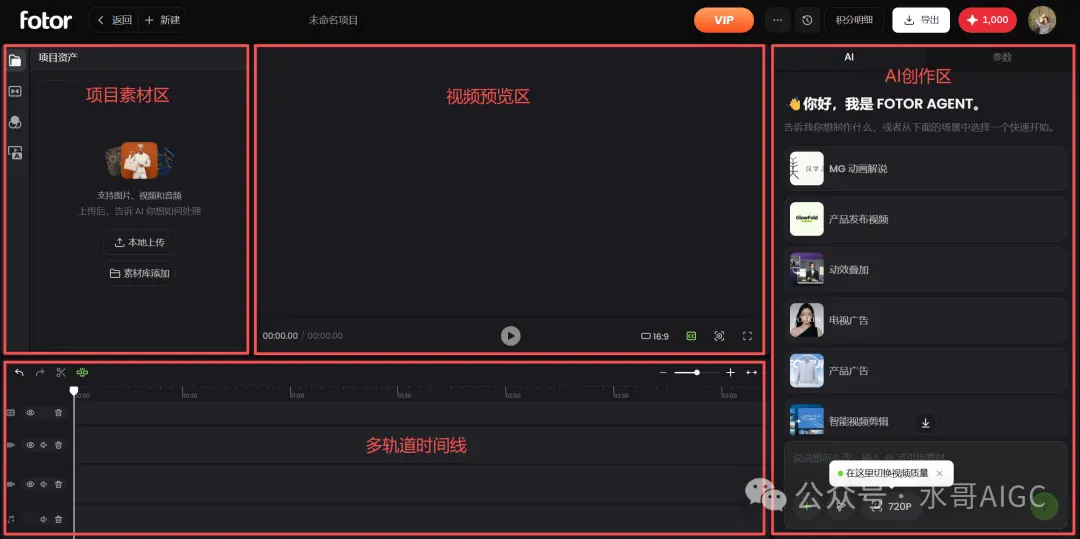
Task: Open the 16:9 aspect ratio selector
Action: [x=655, y=337]
